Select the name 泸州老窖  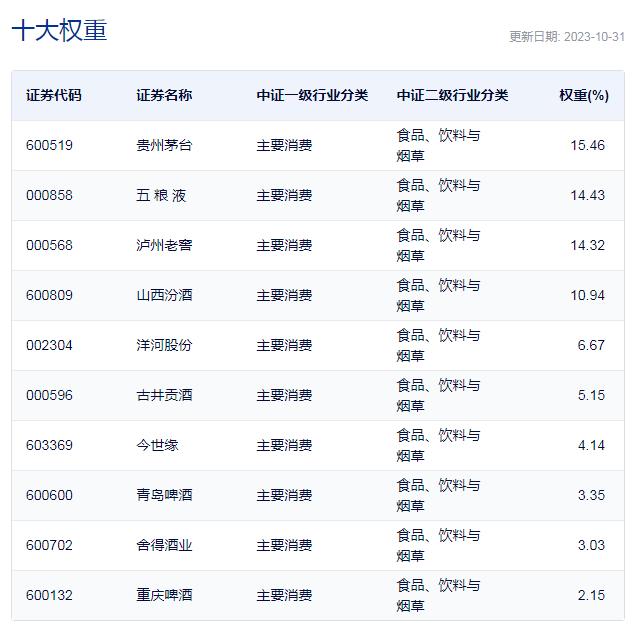tap(164, 245)
